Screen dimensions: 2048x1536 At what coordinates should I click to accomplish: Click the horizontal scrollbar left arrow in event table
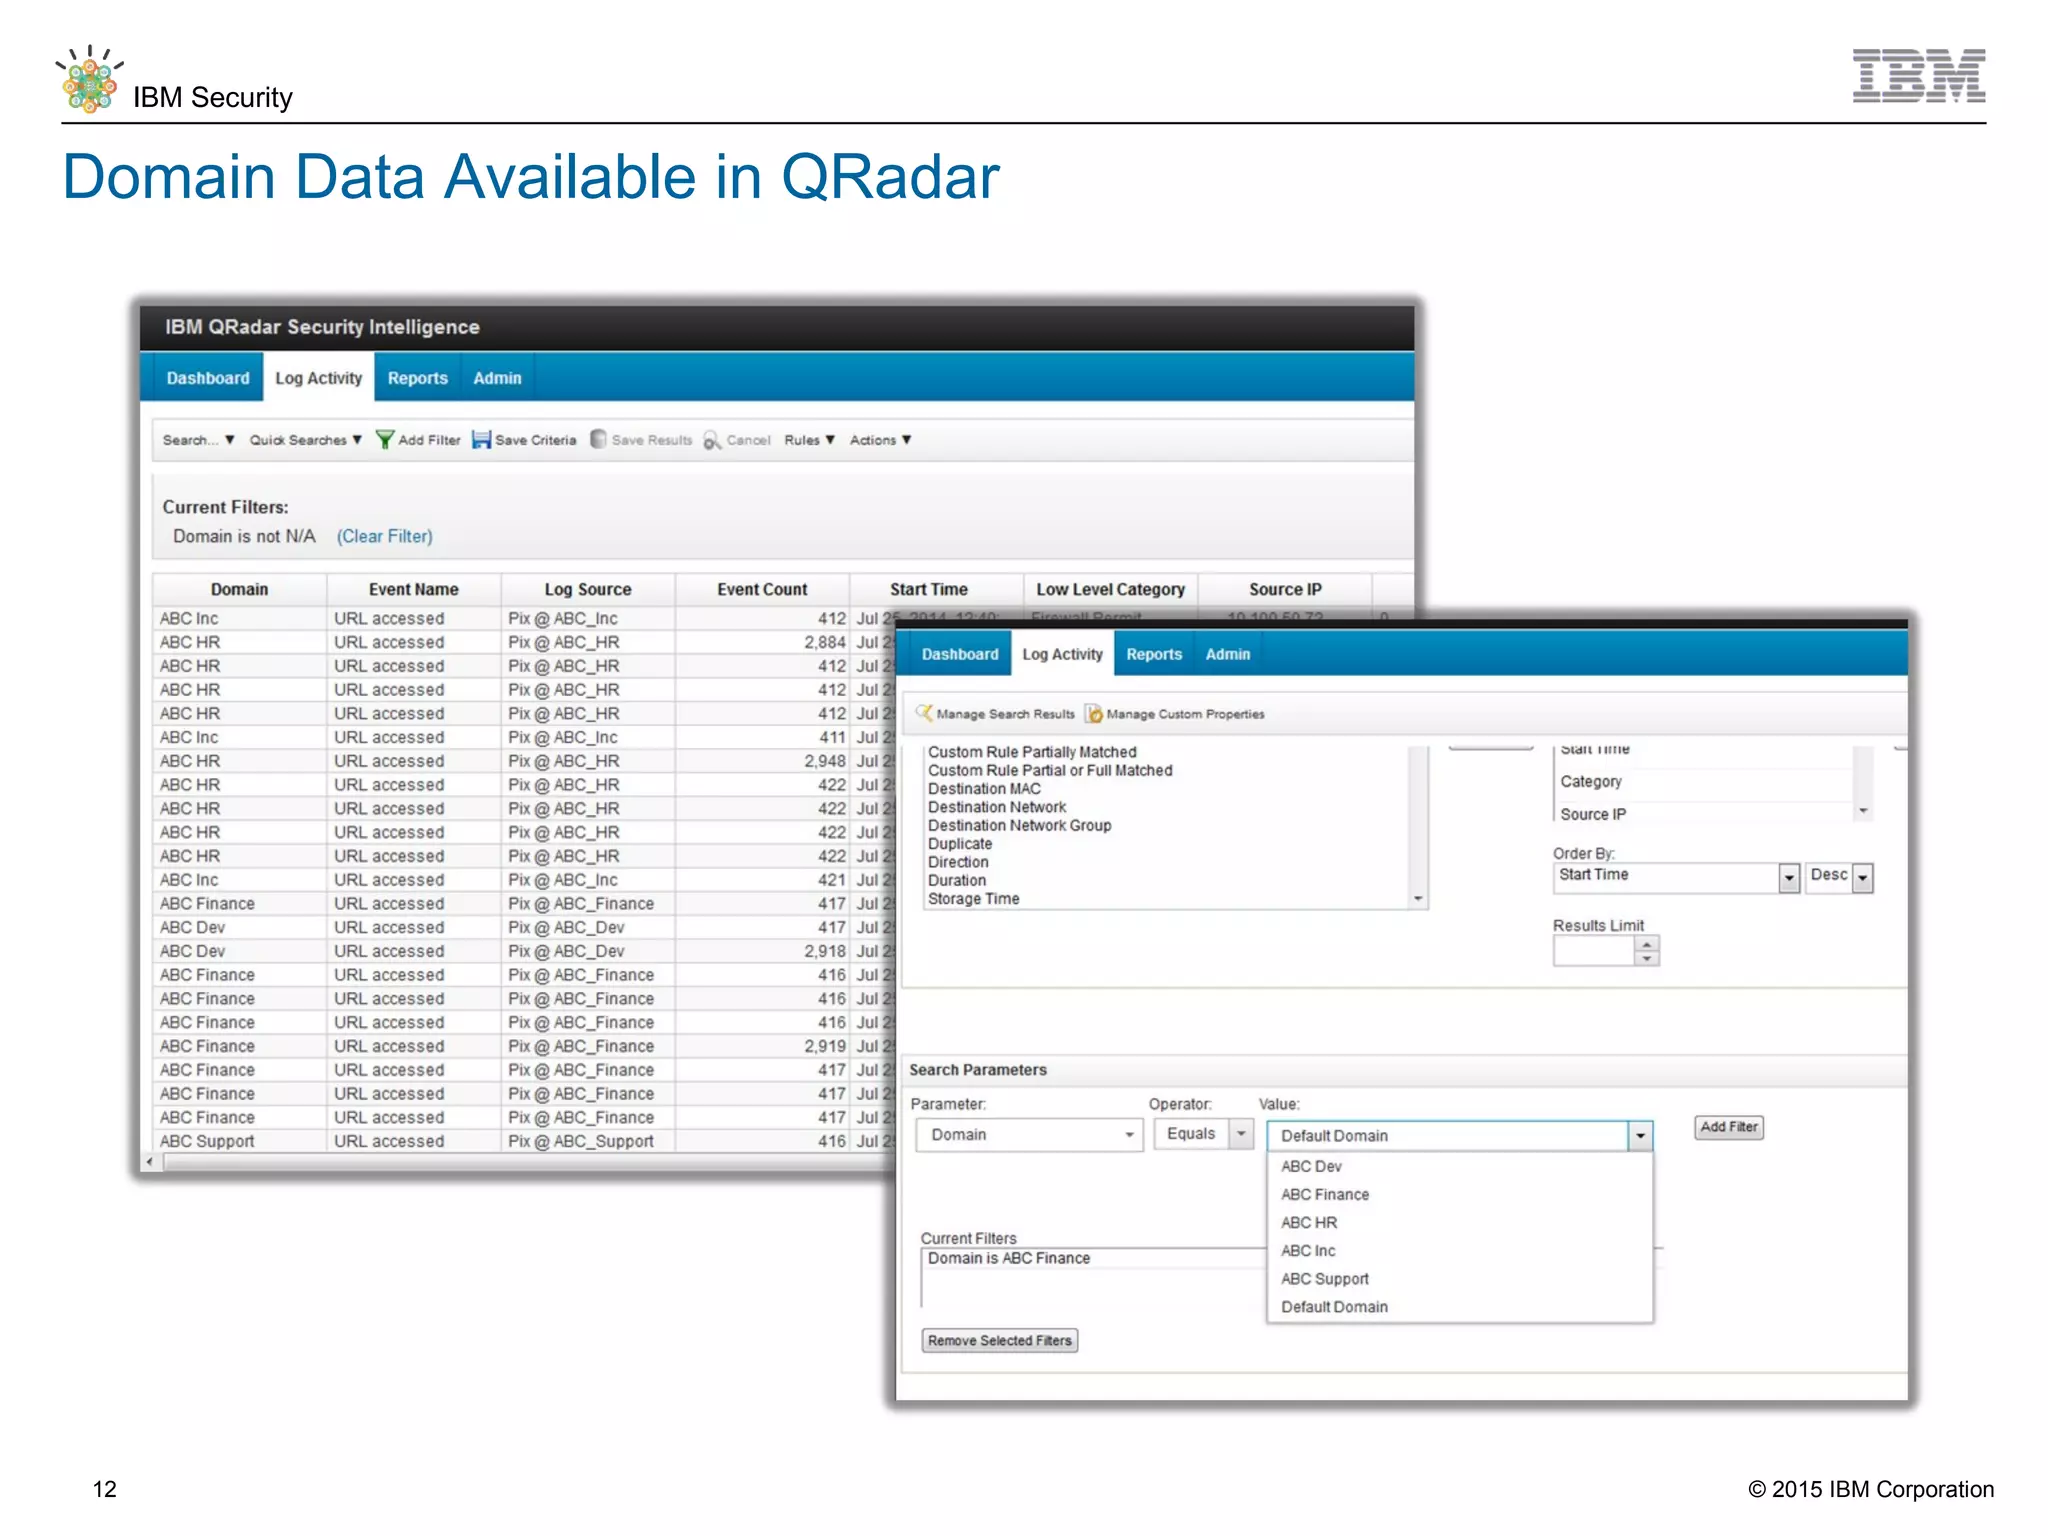(x=150, y=1162)
